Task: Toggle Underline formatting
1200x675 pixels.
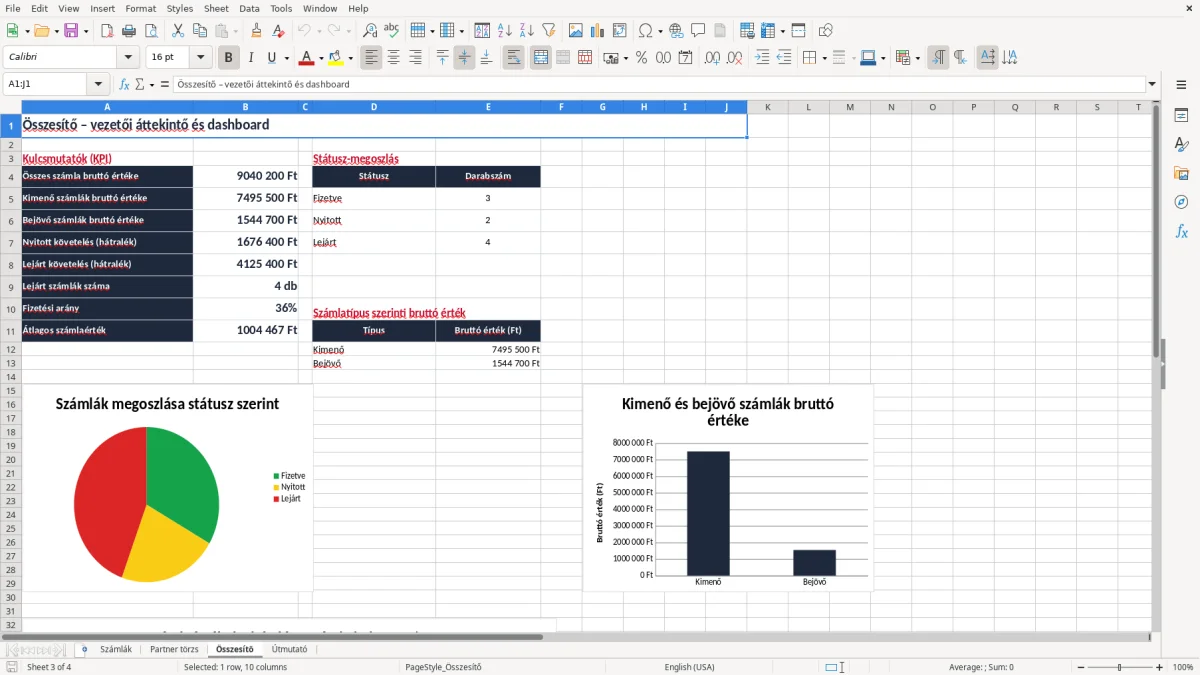Action: [x=272, y=58]
